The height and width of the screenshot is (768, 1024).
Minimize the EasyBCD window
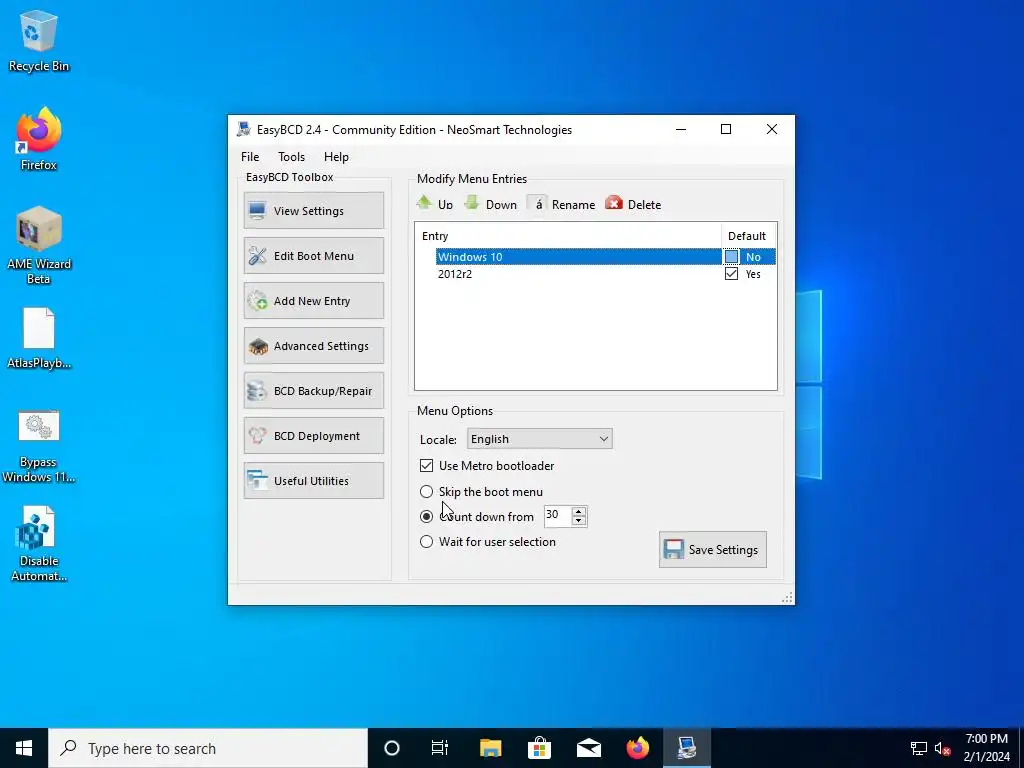click(681, 129)
